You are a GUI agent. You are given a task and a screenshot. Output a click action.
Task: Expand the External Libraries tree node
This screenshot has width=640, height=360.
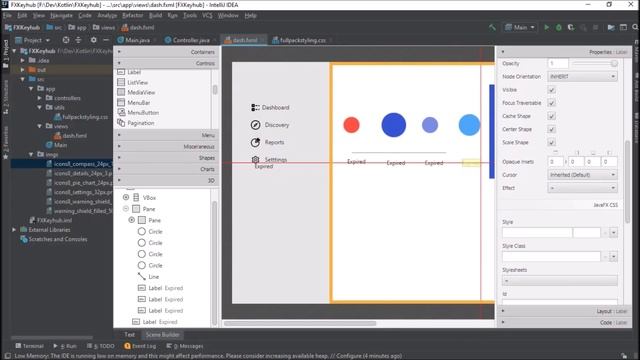click(14, 230)
